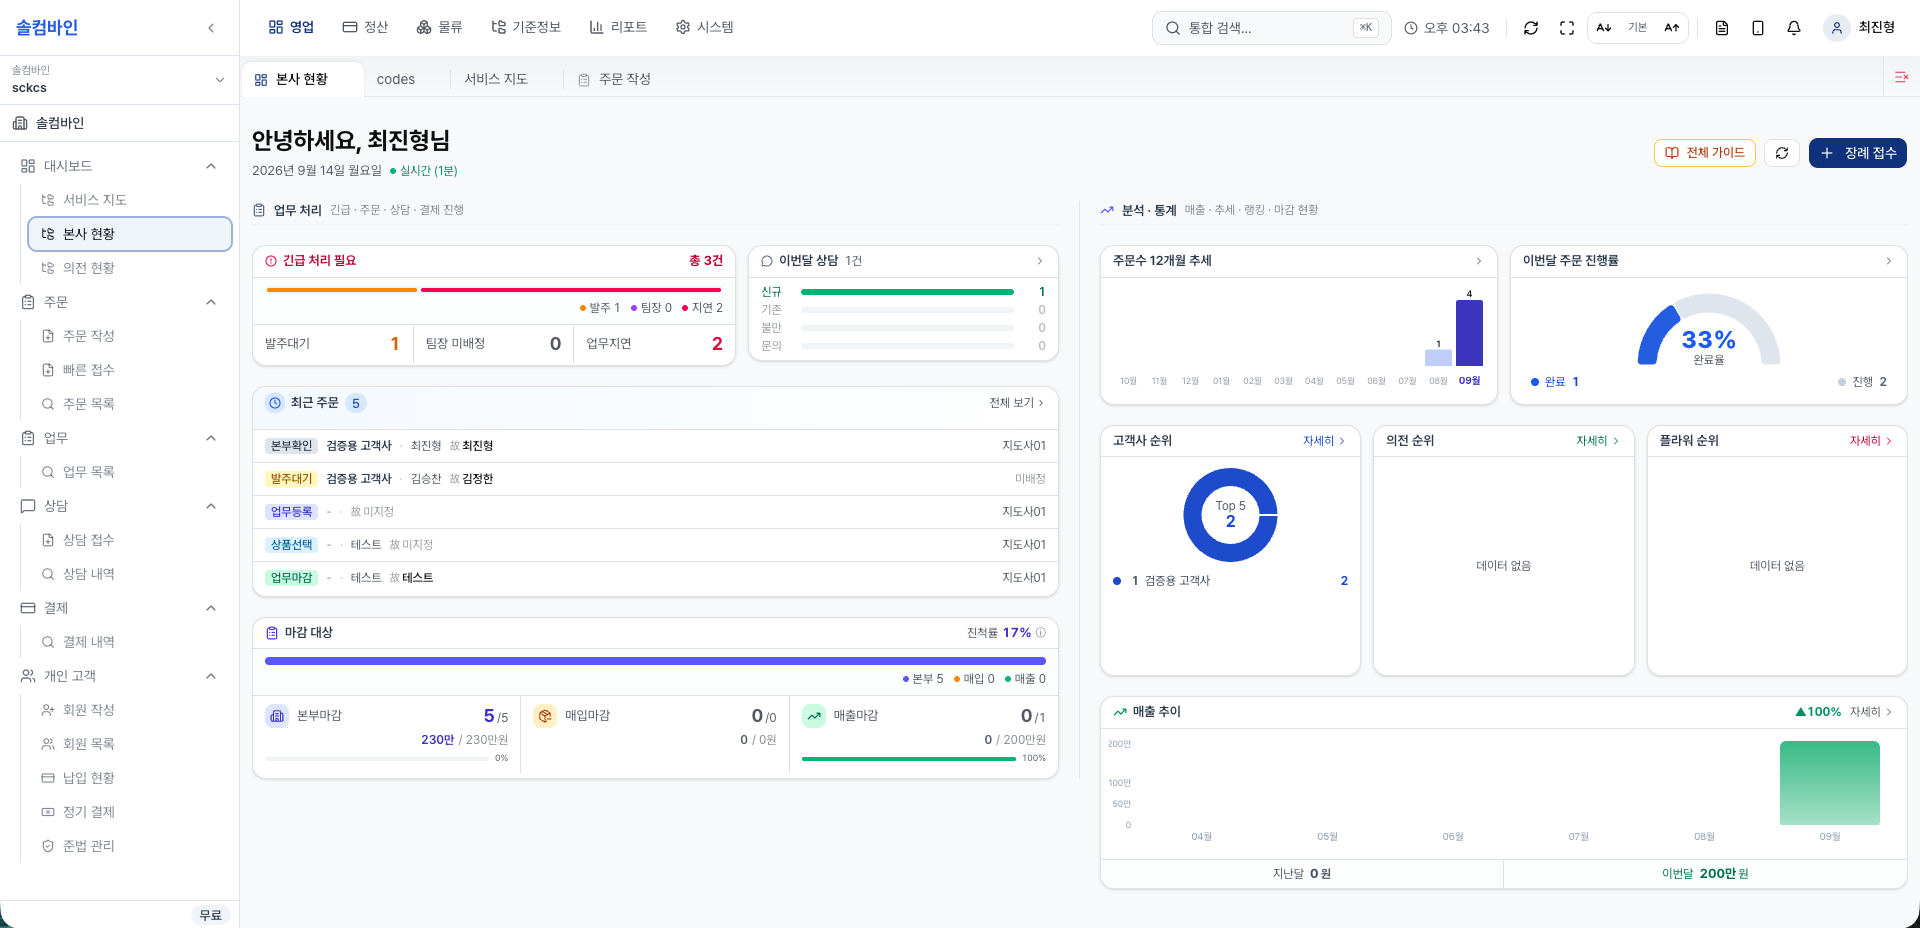The image size is (1920, 928).
Task: Collapse the 주문 sidebar group
Action: 211,302
